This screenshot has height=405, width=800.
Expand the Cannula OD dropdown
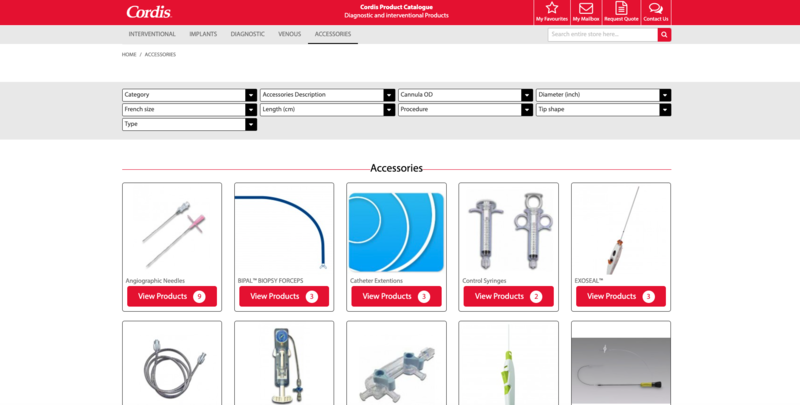[x=465, y=95]
